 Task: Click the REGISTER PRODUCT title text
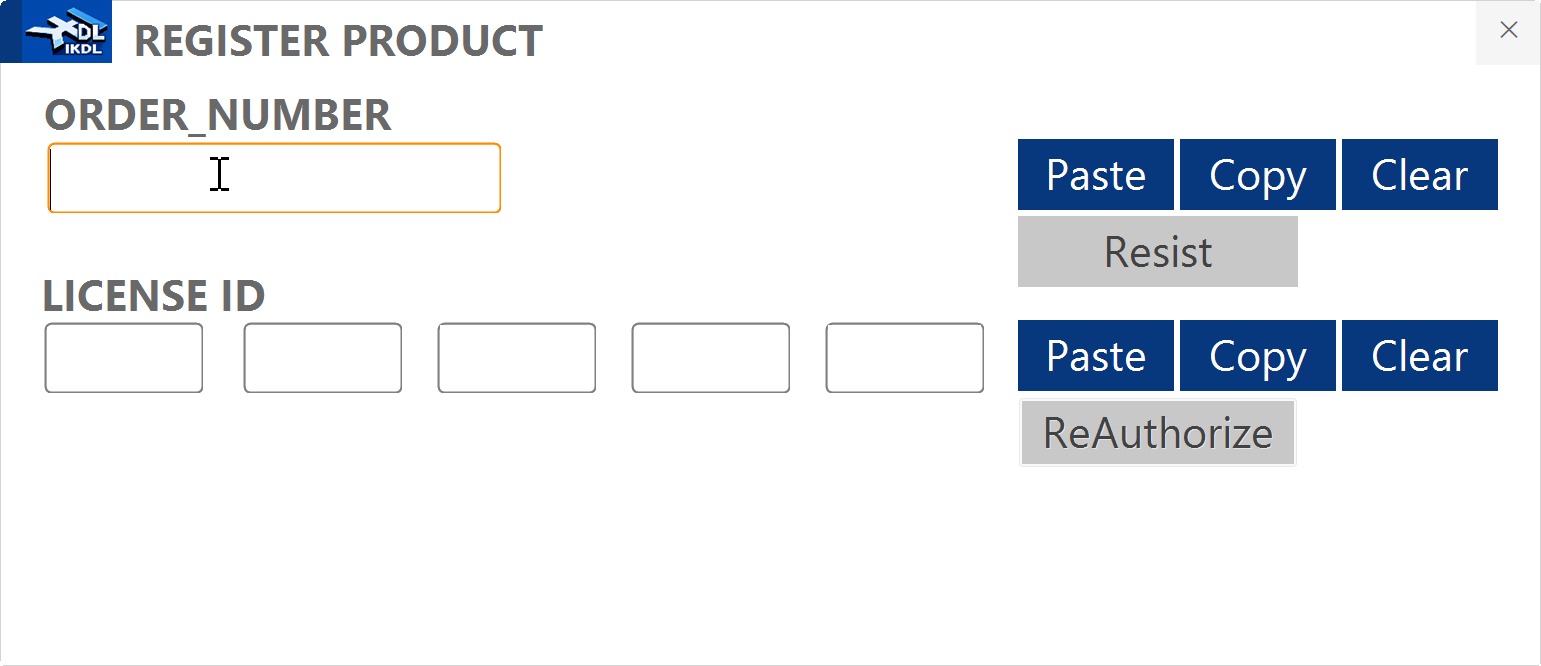[338, 41]
